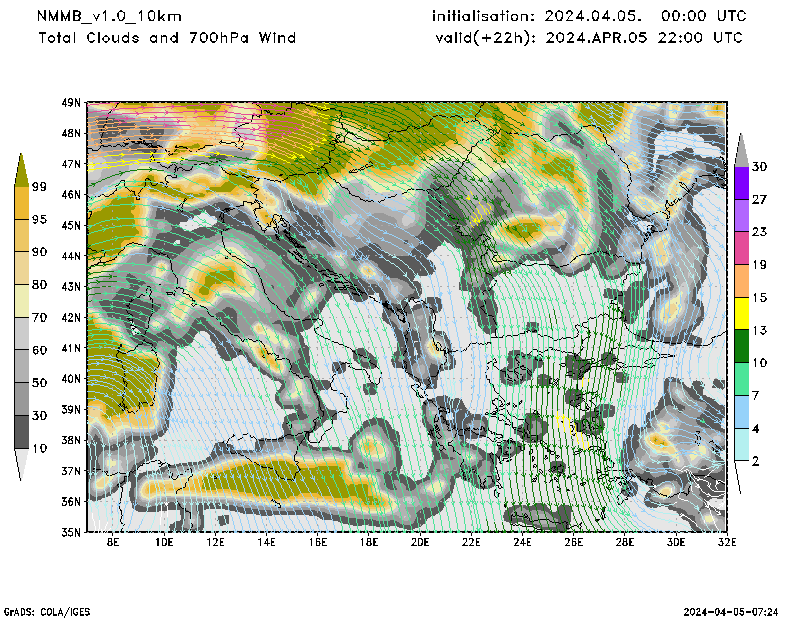This screenshot has width=800, height=618.
Task: Select the dark gray 10–30 cloud swatch
Action: tap(21, 432)
